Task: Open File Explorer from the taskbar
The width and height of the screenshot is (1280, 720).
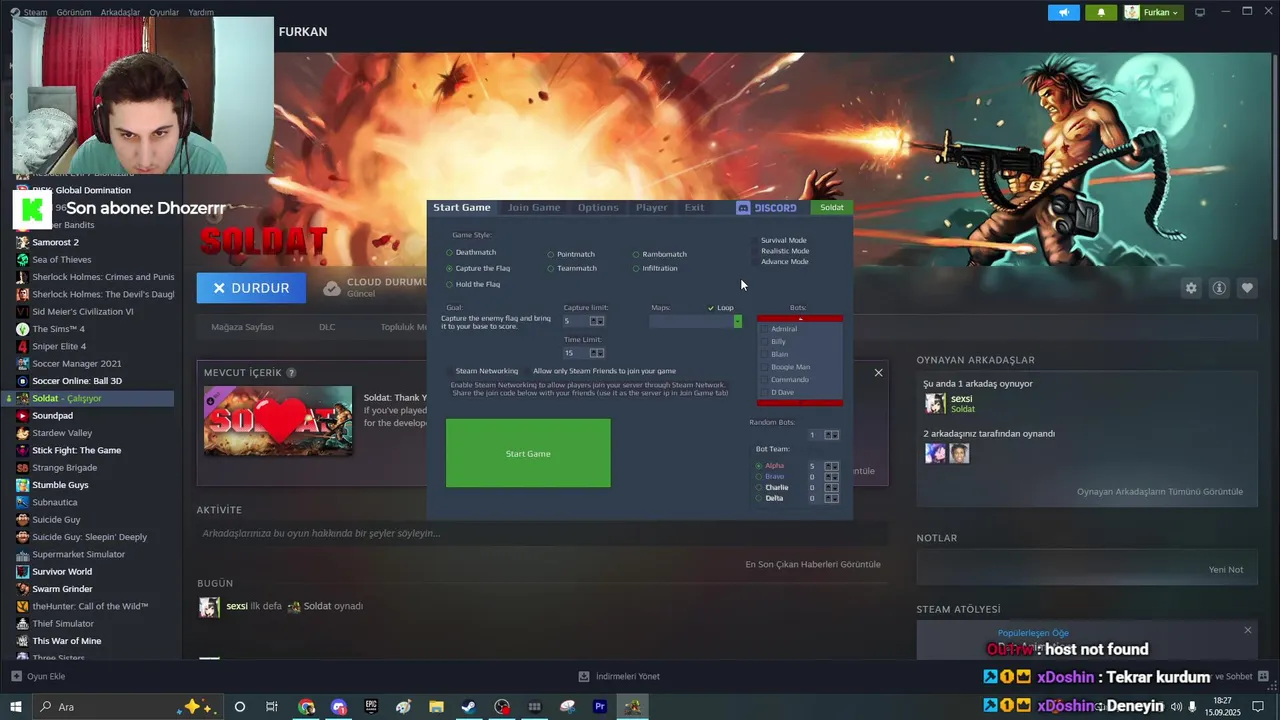Action: tap(436, 707)
